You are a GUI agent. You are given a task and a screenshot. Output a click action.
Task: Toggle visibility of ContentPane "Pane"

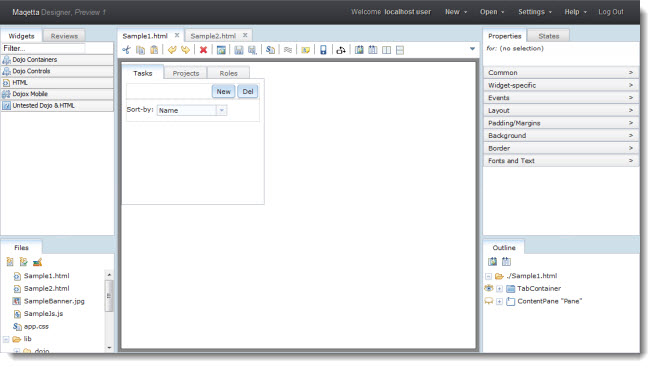click(x=488, y=301)
